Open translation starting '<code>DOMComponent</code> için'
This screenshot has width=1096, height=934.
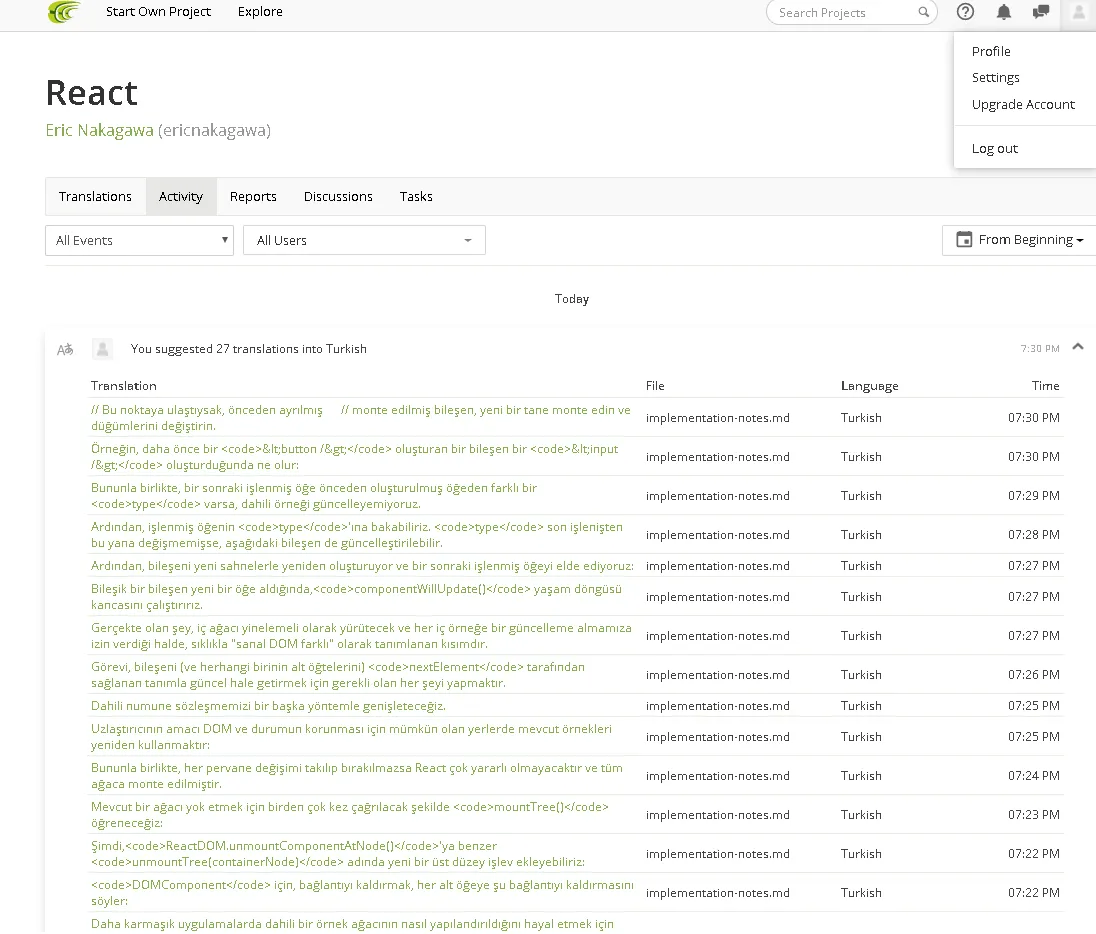click(362, 893)
